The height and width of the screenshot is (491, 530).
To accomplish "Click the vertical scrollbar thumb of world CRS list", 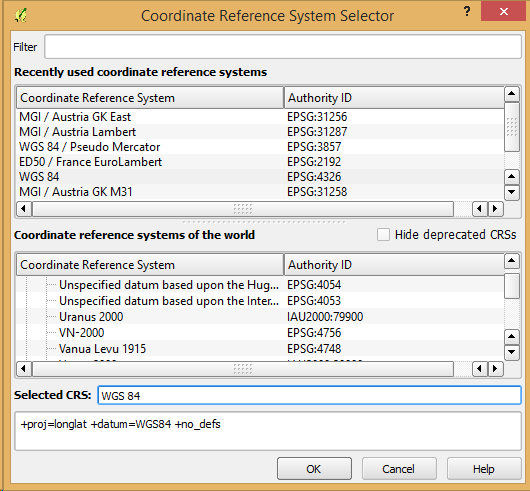I will click(x=511, y=286).
